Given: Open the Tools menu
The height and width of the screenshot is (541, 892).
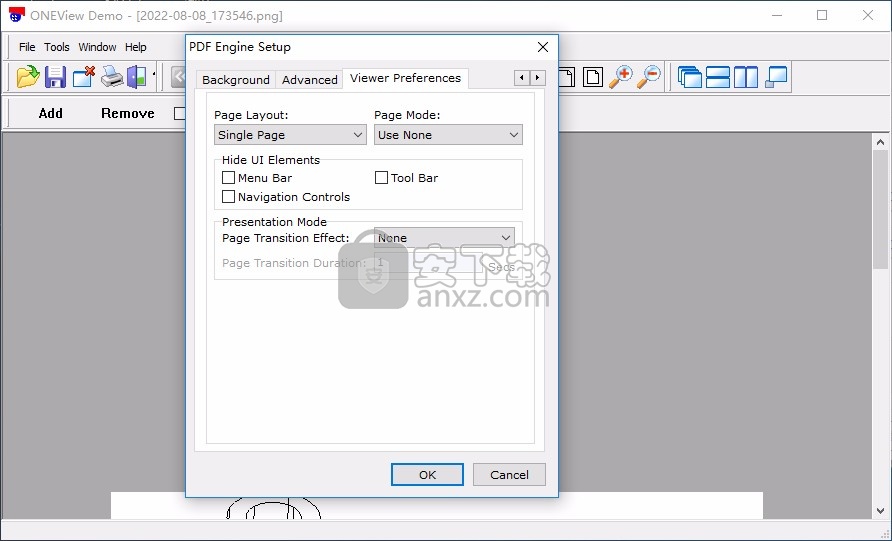Looking at the screenshot, I should [x=57, y=47].
